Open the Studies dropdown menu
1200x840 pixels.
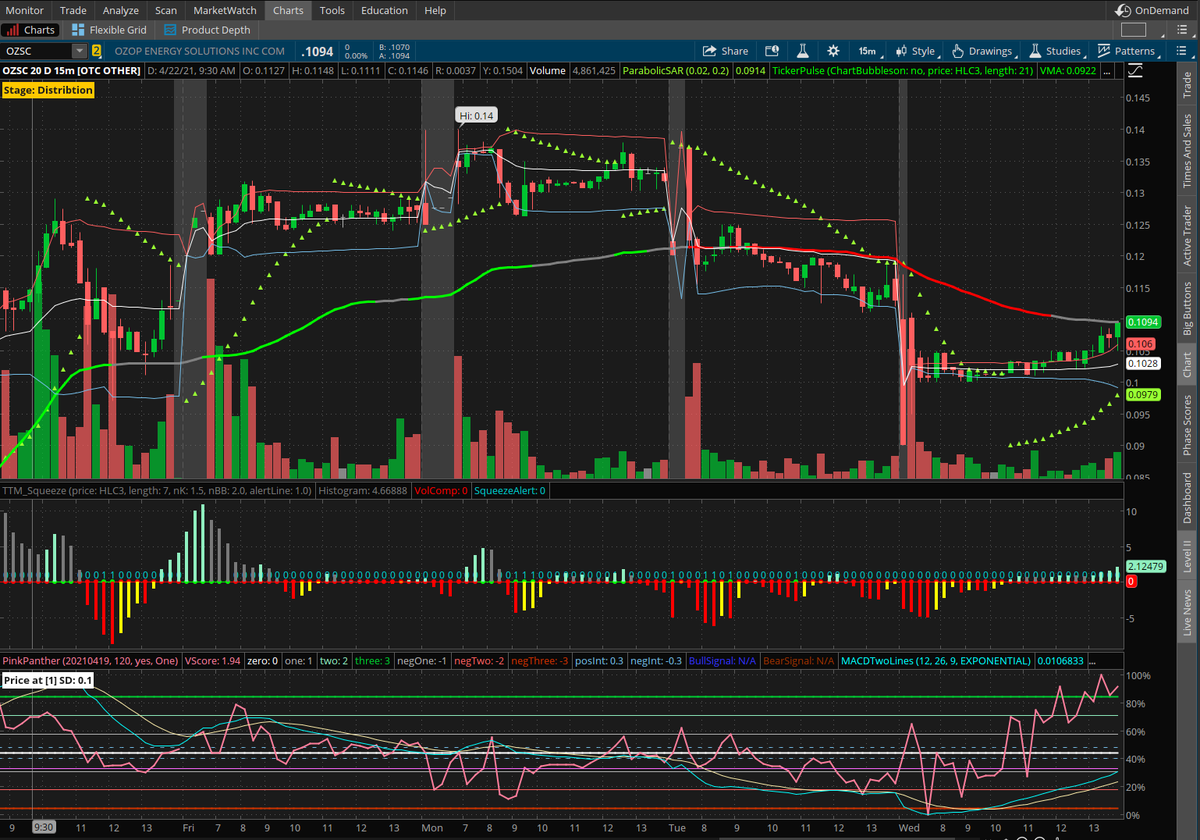click(x=1055, y=51)
